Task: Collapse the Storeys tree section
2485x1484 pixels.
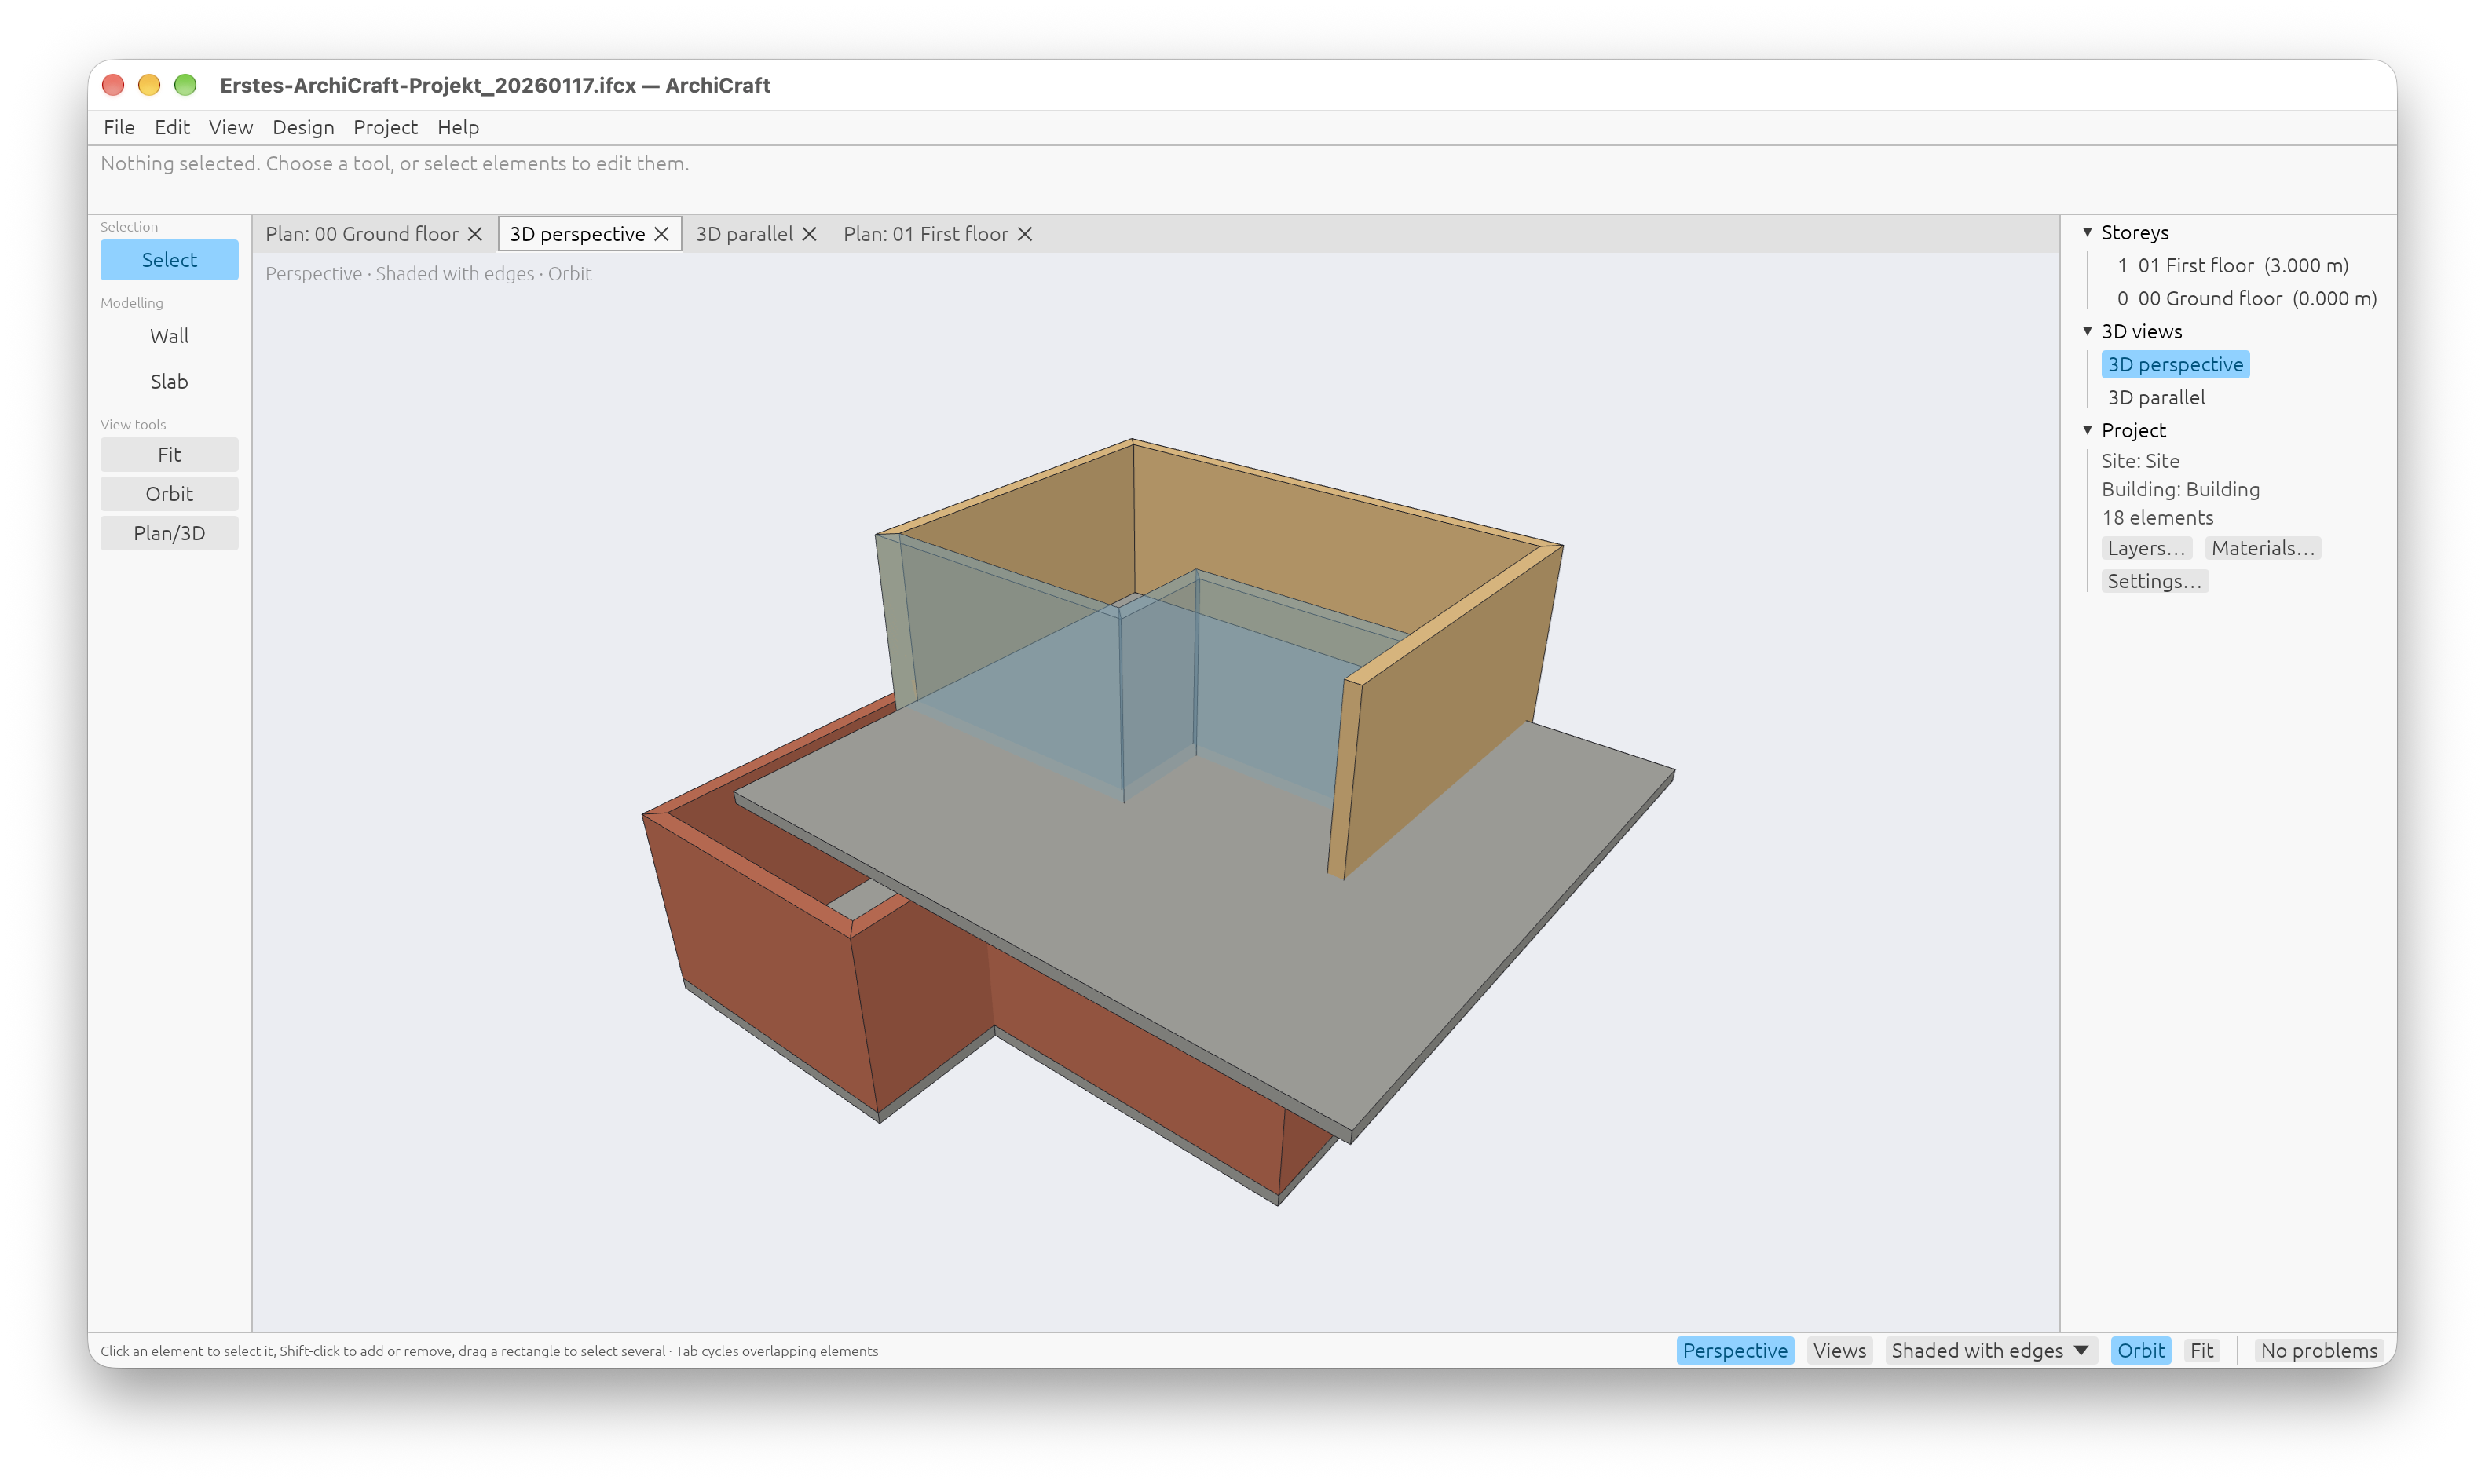Action: (x=2087, y=232)
